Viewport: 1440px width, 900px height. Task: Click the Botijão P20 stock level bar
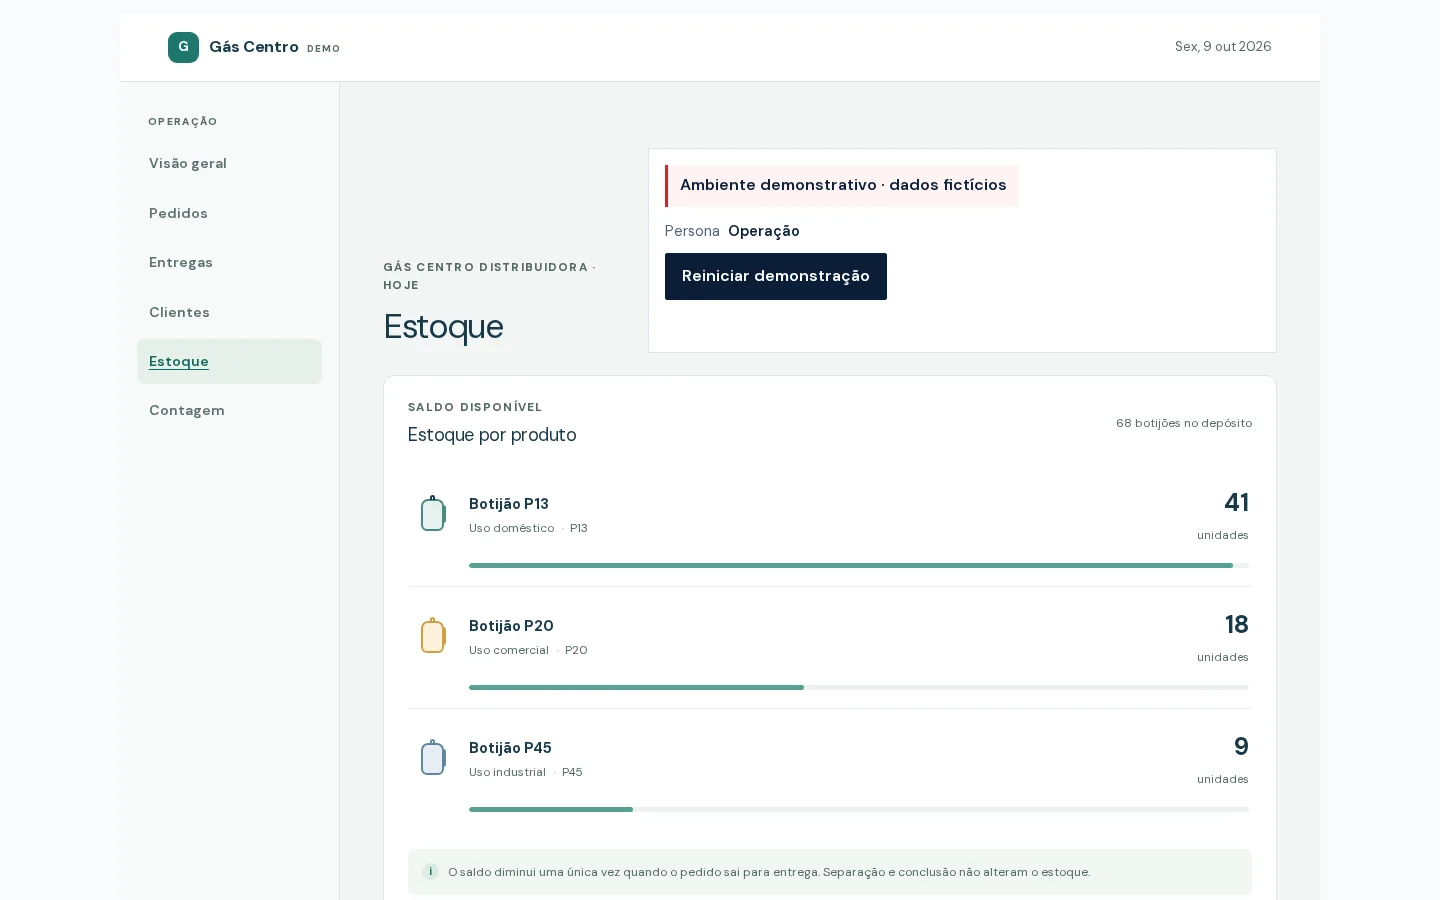pos(859,687)
